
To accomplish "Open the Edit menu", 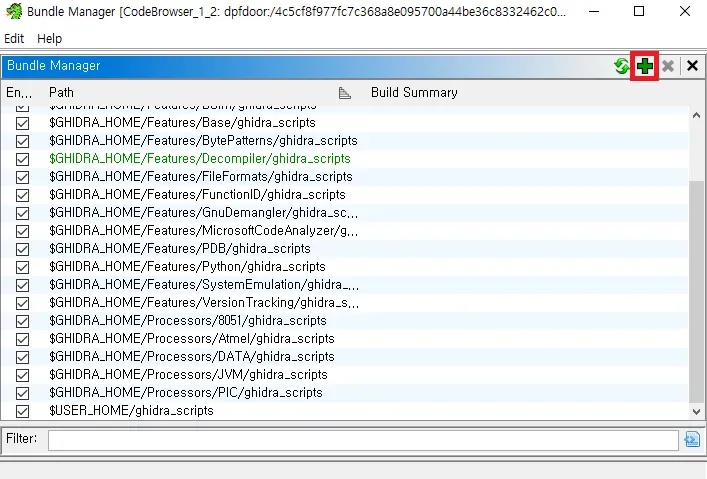I will point(14,39).
